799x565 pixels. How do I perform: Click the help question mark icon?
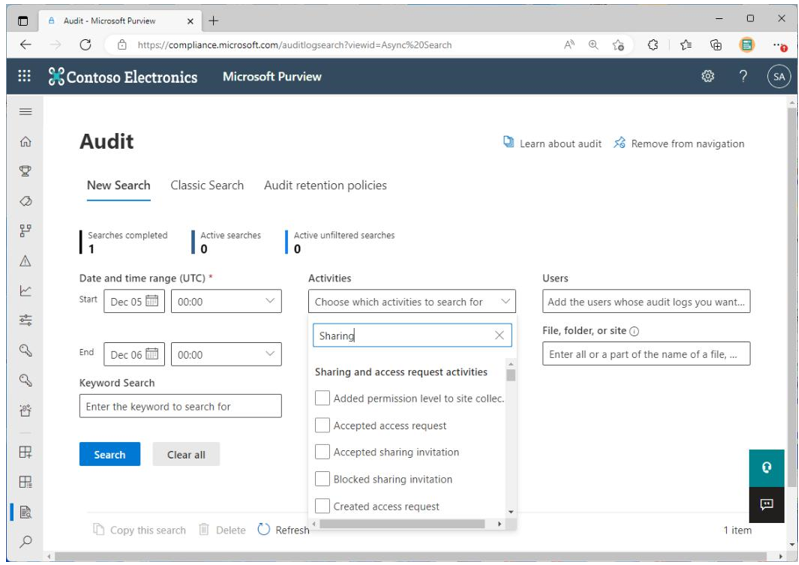point(743,76)
